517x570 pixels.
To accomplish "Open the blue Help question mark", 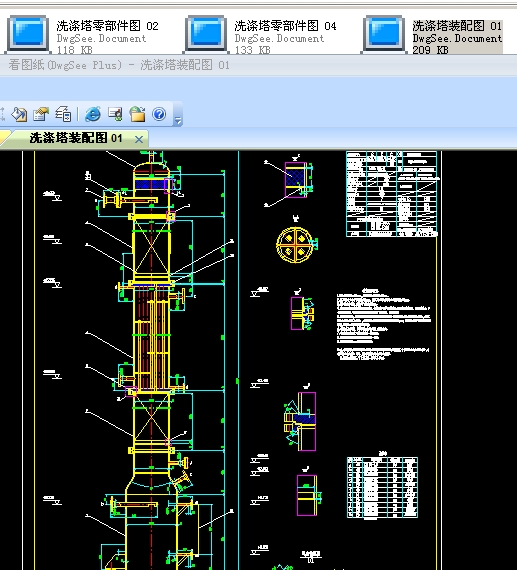I will click(159, 114).
